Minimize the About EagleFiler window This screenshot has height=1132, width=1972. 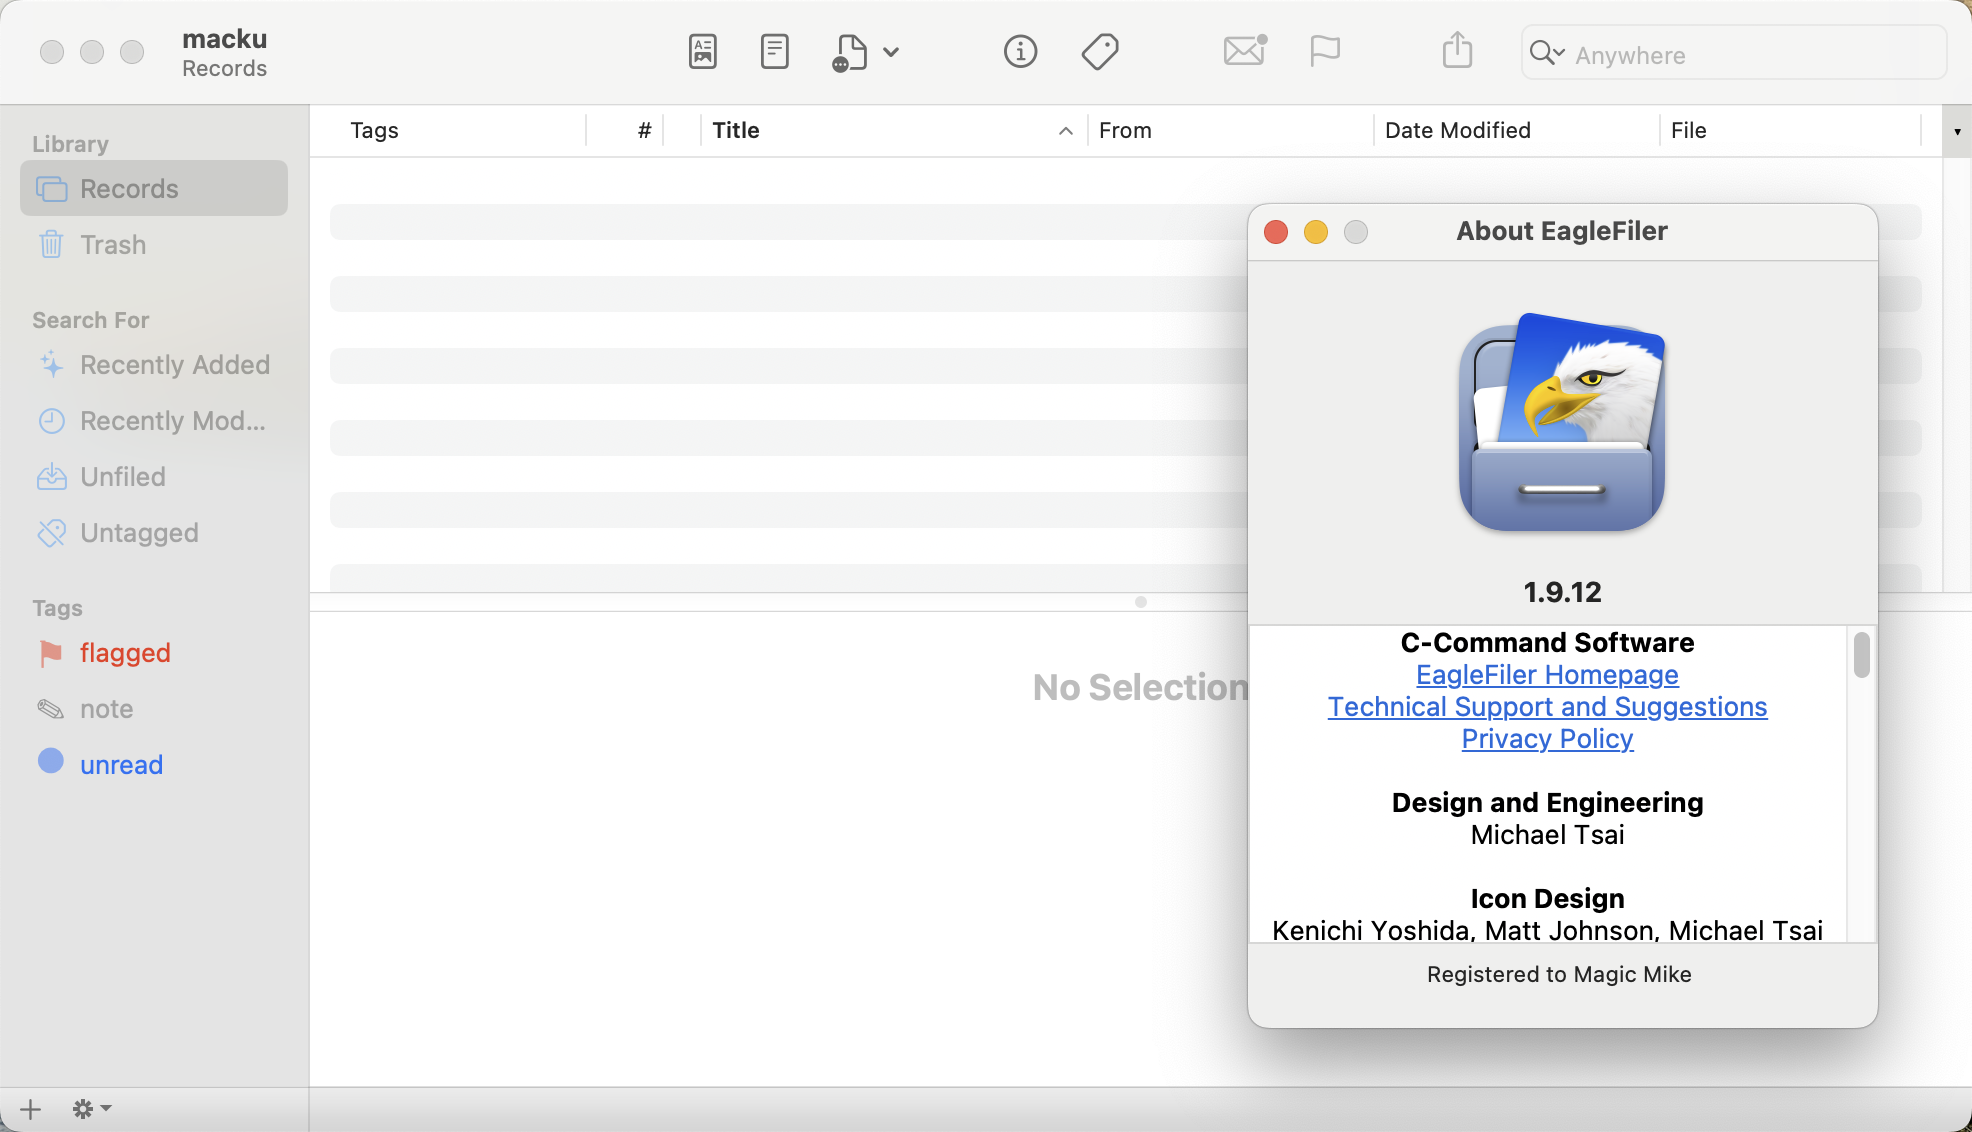click(x=1316, y=232)
